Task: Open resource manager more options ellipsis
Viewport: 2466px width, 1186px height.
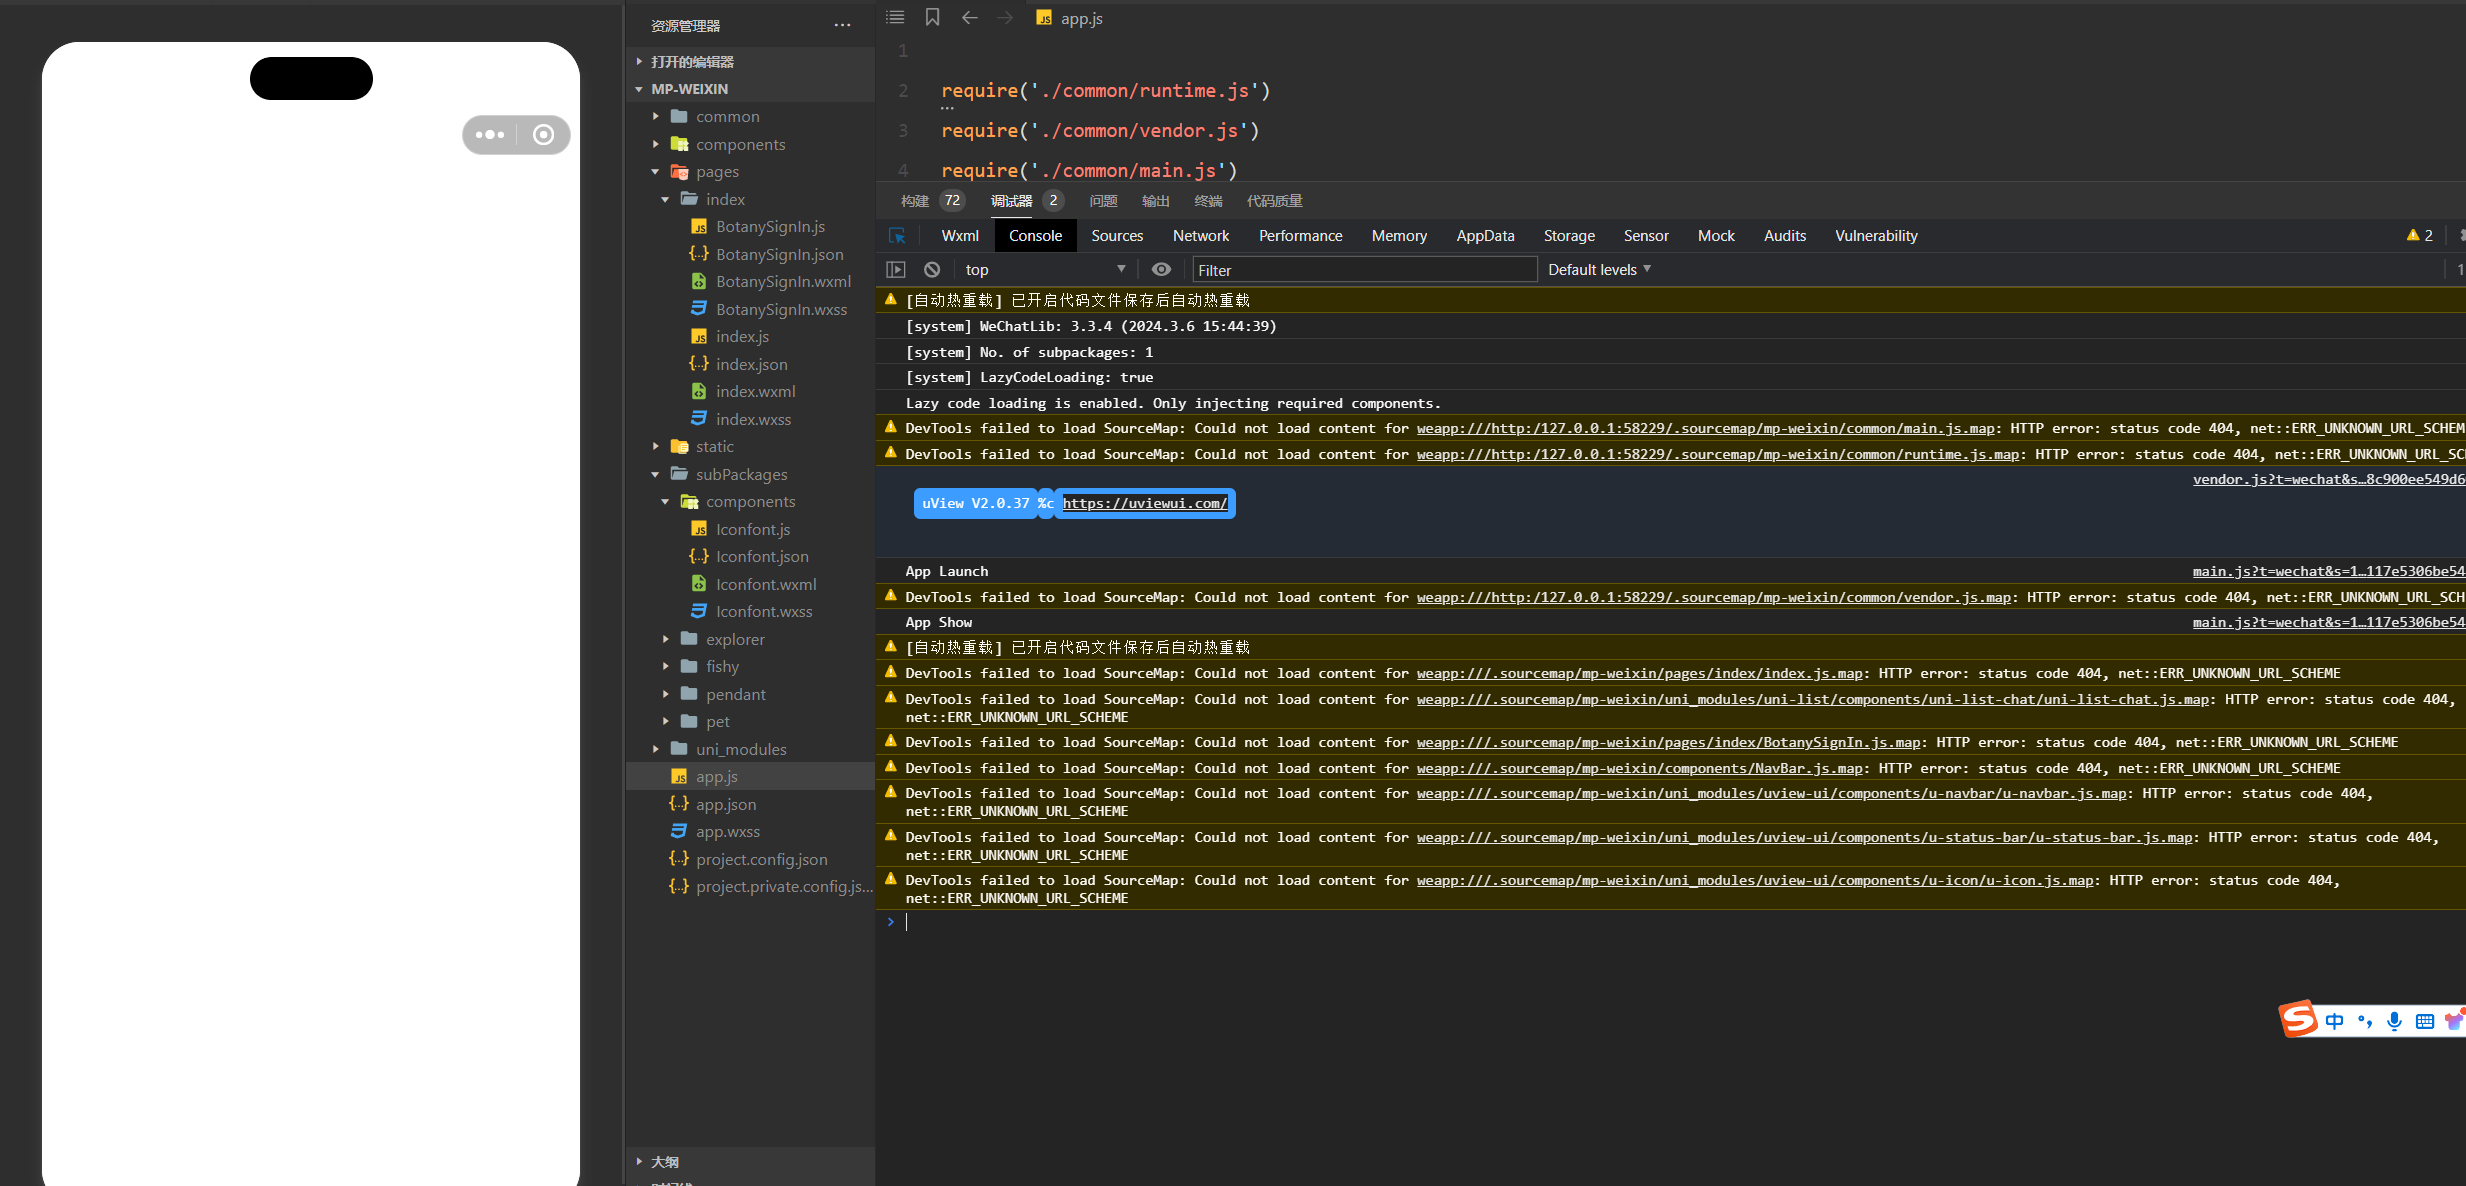Action: point(842,26)
